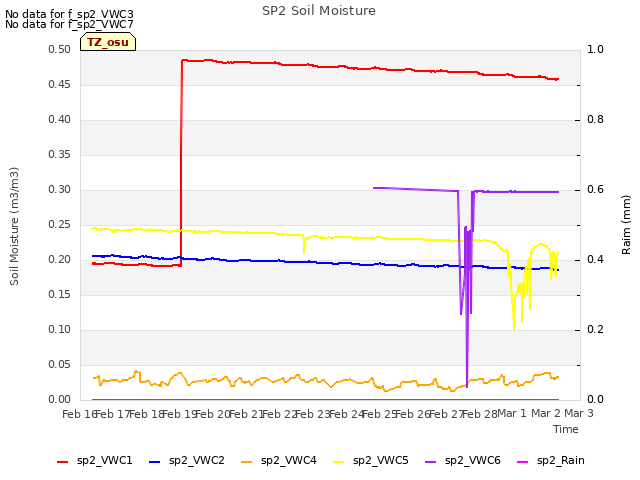Click the purple sp2_VWC6 legend swatch

tap(431, 462)
